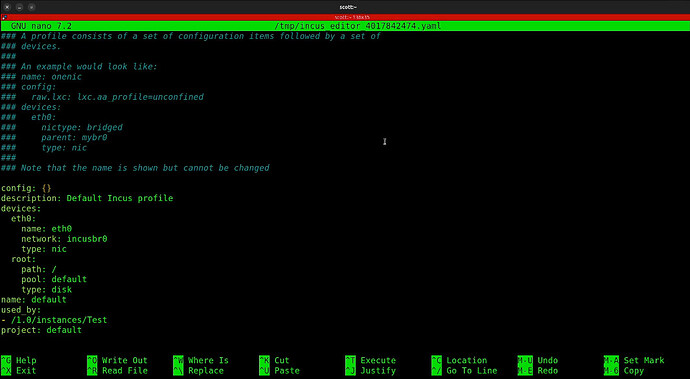Click the 'name: default' line

pos(33,299)
